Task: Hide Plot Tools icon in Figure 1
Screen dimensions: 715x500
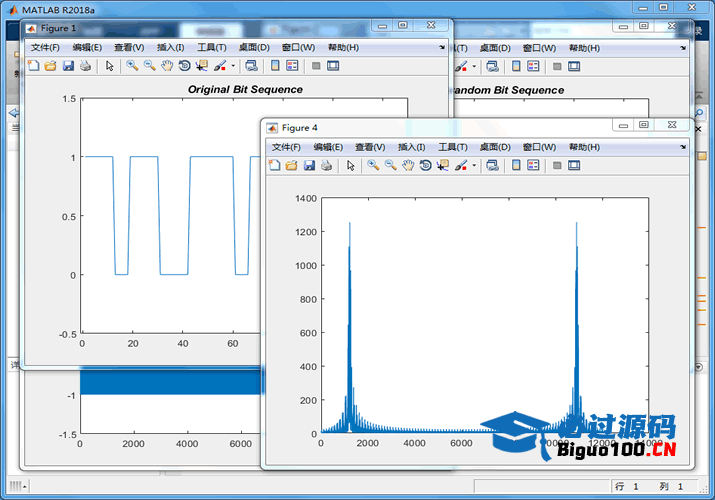Action: tap(316, 66)
